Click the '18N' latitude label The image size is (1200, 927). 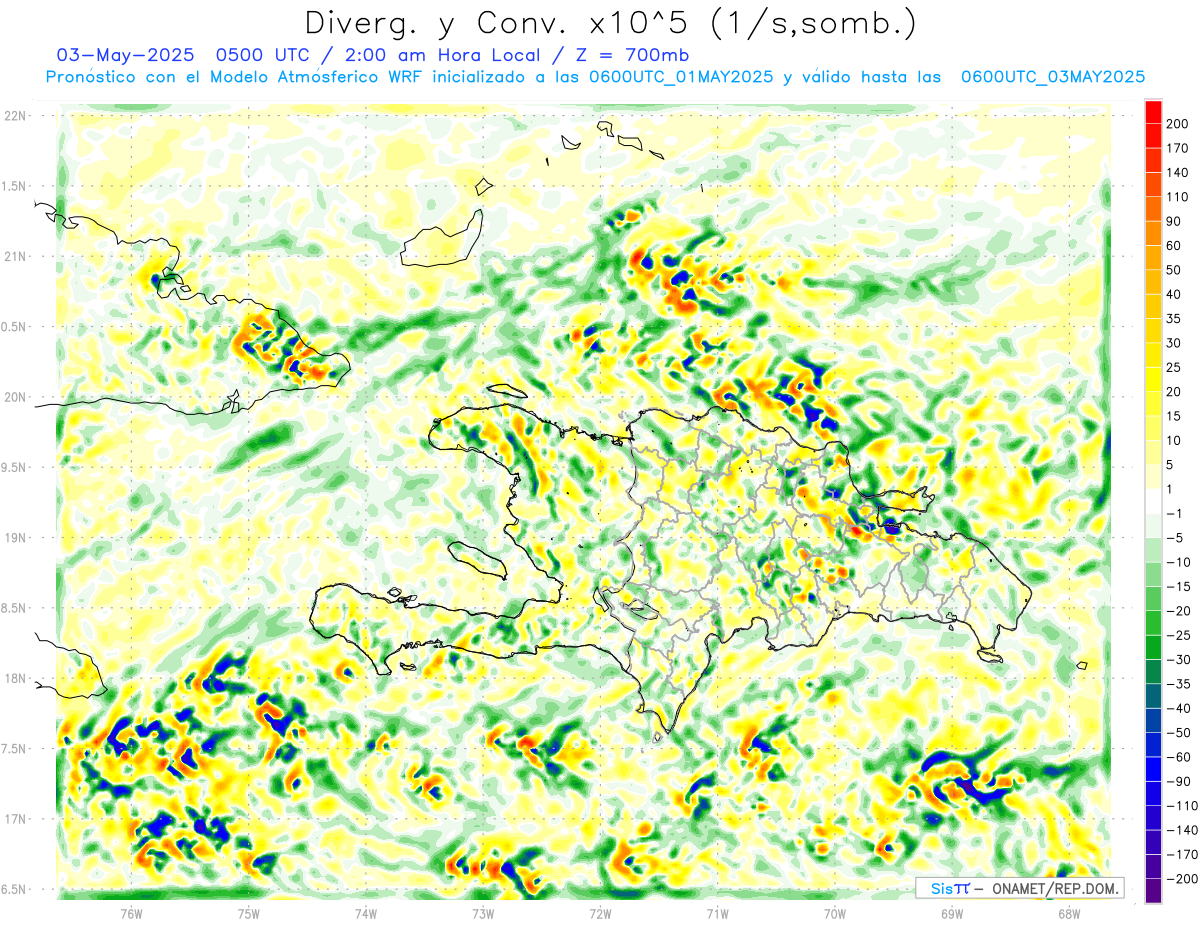click(x=16, y=678)
